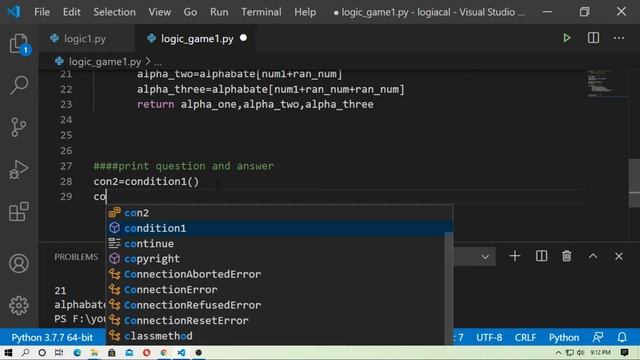
Task: Open the Accounts menu icon
Action: (x=19, y=263)
